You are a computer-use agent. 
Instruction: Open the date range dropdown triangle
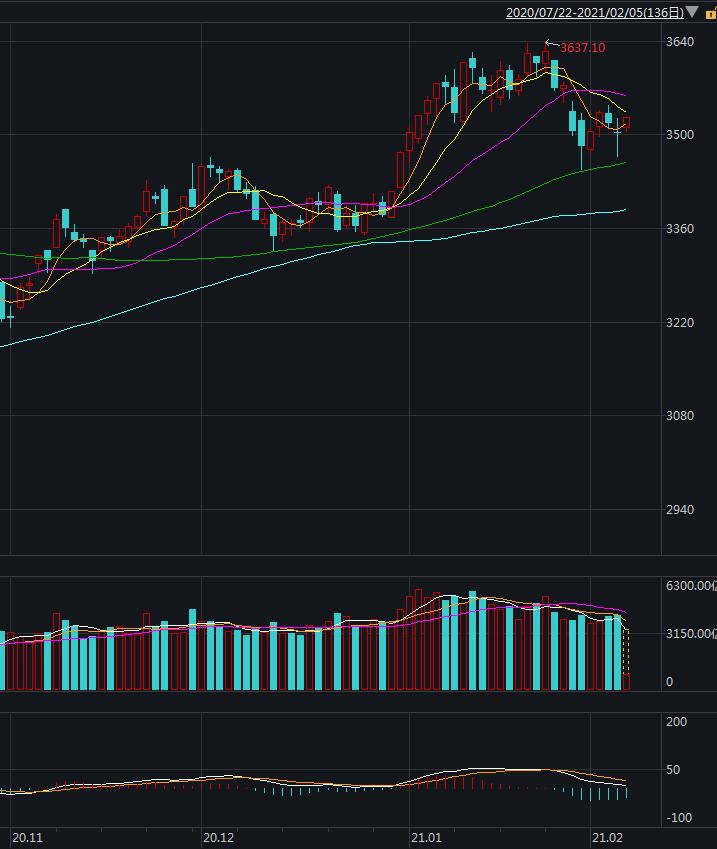692,13
